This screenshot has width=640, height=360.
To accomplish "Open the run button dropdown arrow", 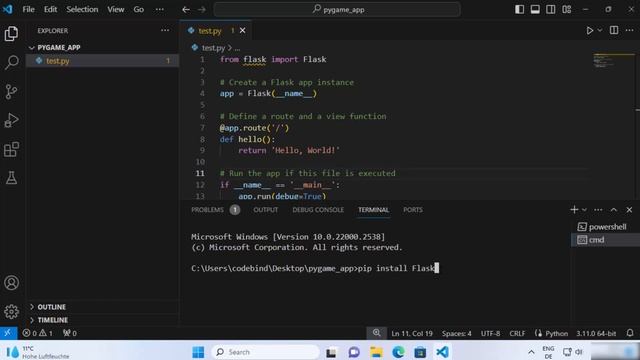I will 600,31.
